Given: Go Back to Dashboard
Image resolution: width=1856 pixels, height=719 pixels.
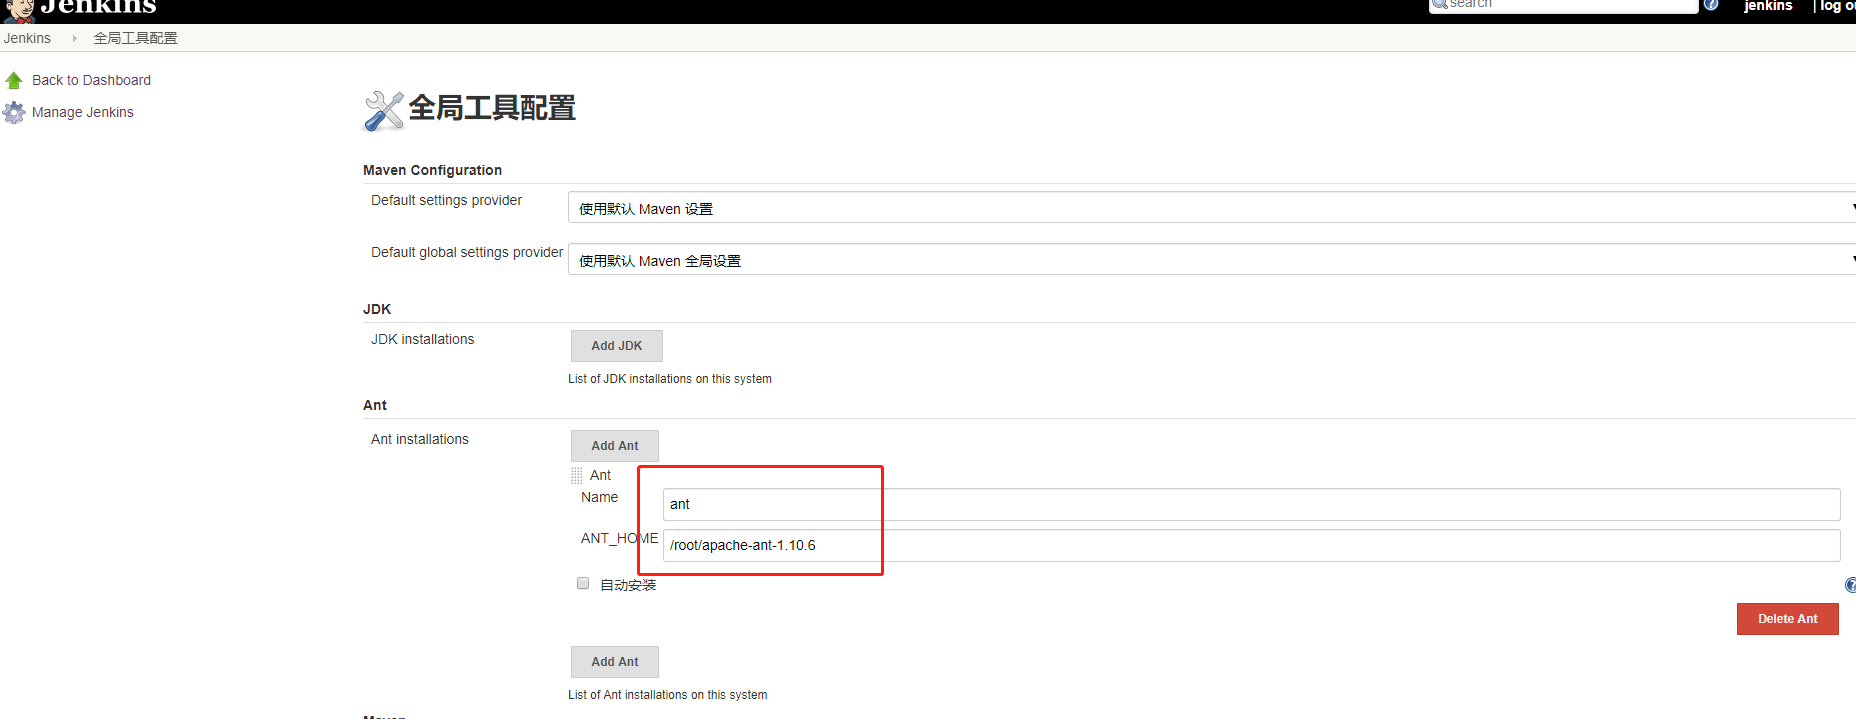Looking at the screenshot, I should pyautogui.click(x=91, y=80).
